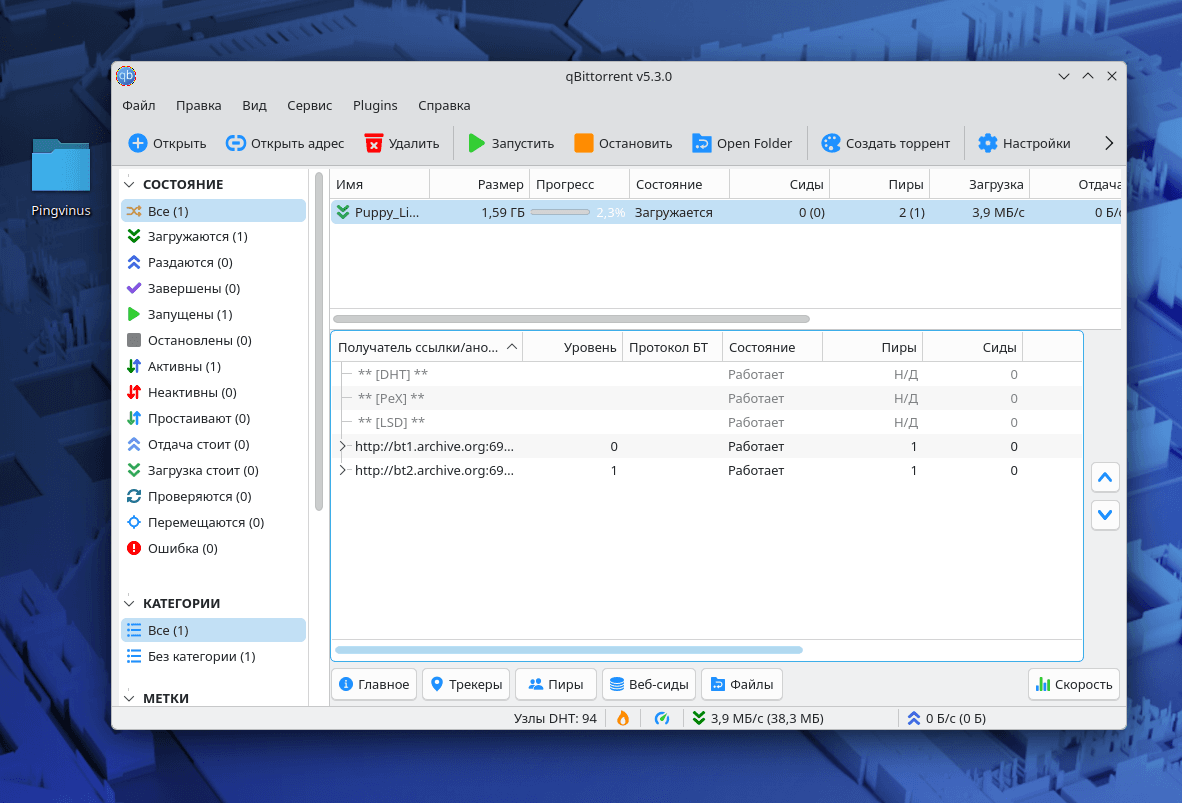Move tracker down with arrow button
This screenshot has height=803, width=1182.
tap(1105, 515)
